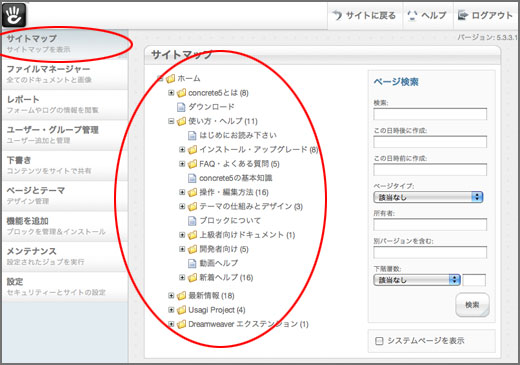Click the ホーム folder icon

tap(170, 79)
